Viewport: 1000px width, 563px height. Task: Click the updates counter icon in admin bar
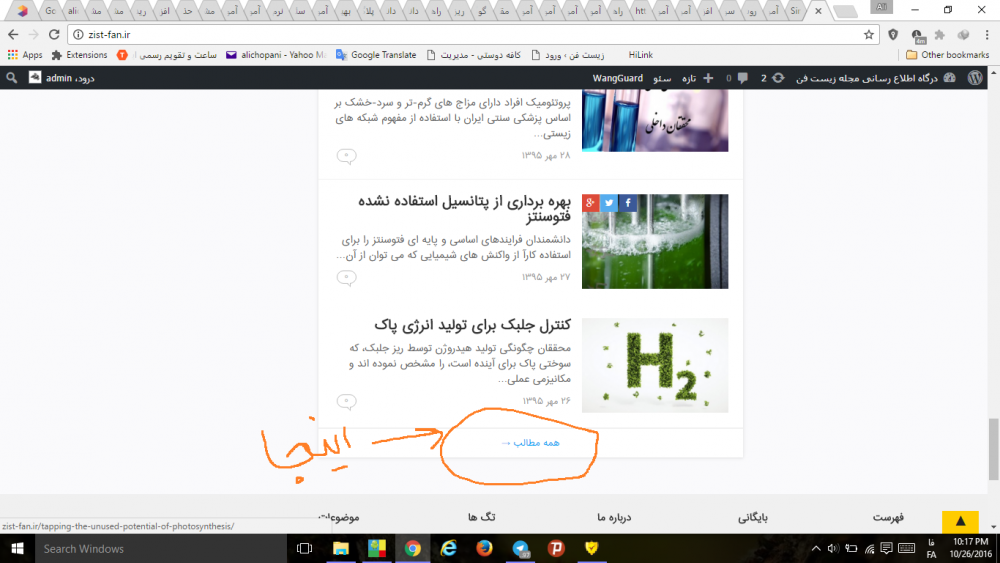click(x=771, y=77)
